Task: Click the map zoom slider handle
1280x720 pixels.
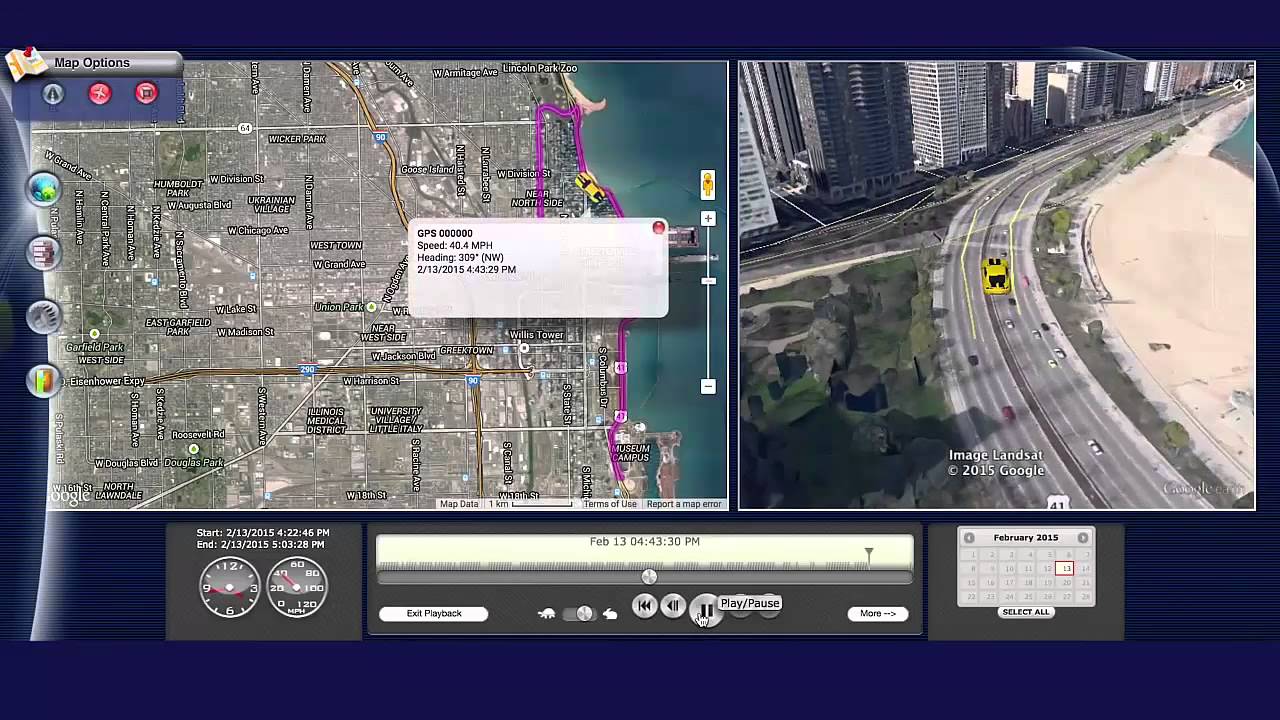Action: pos(708,282)
